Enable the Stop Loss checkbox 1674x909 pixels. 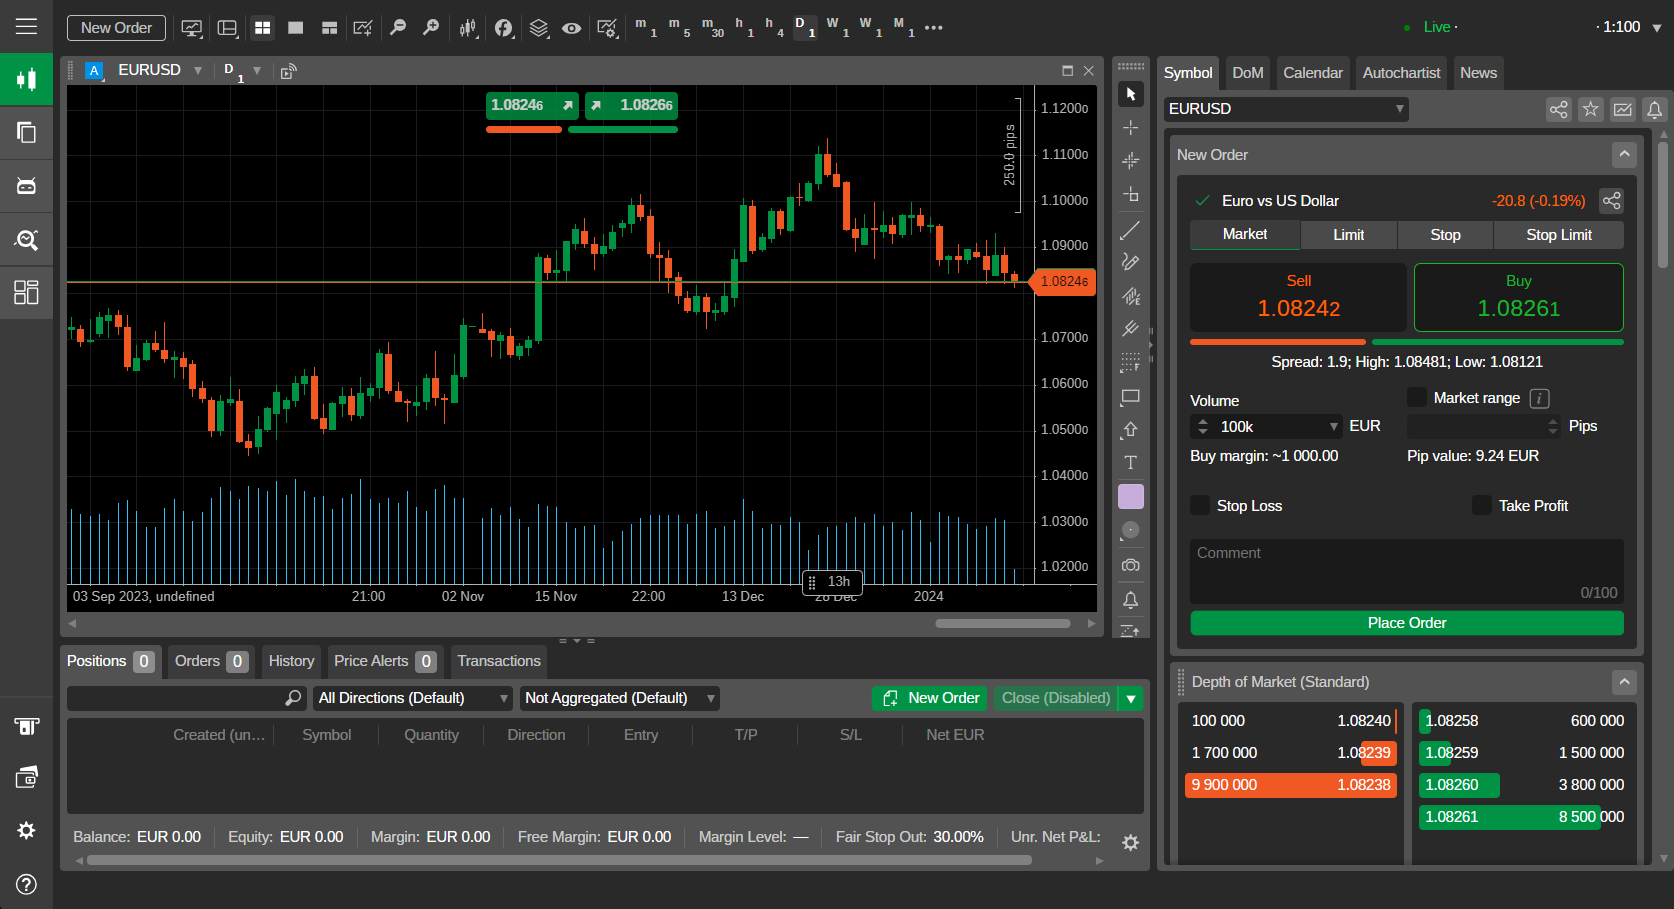[x=1200, y=506]
